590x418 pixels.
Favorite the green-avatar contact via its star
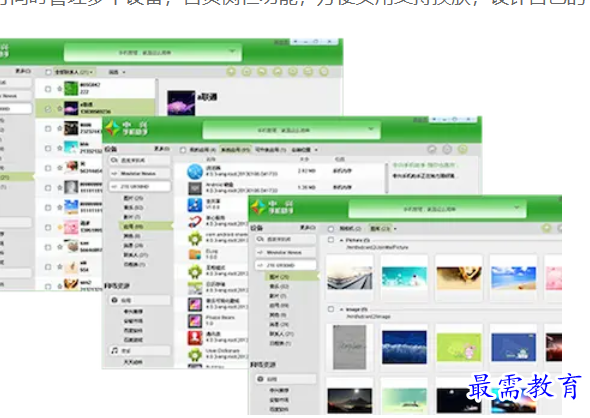point(59,89)
